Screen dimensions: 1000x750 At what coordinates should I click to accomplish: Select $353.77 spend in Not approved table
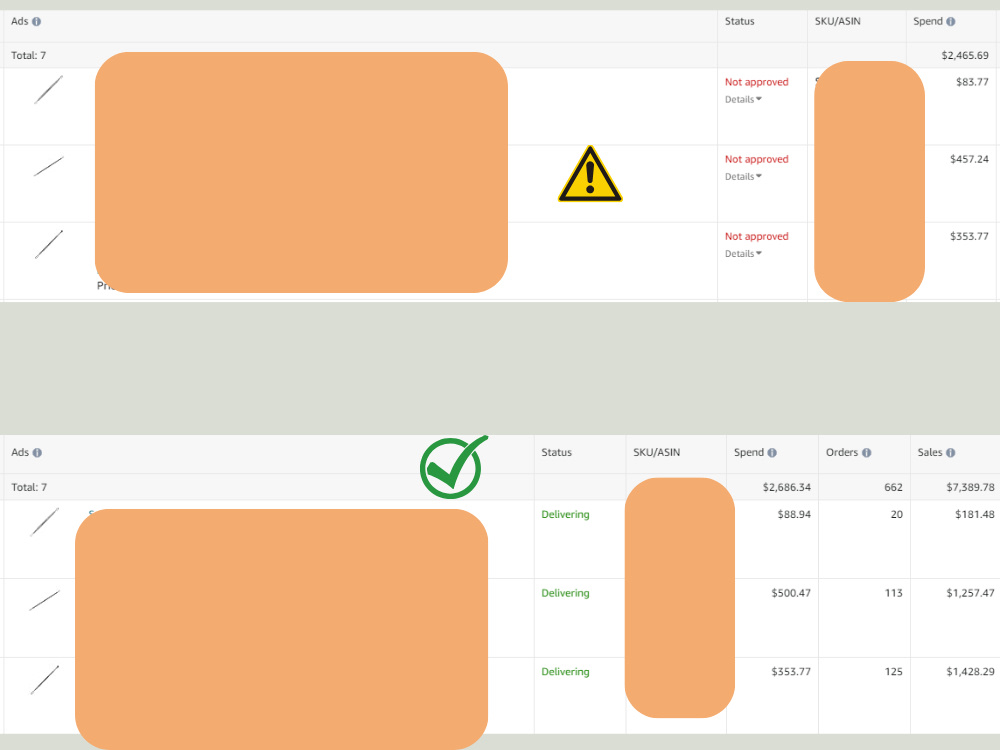[x=969, y=237]
